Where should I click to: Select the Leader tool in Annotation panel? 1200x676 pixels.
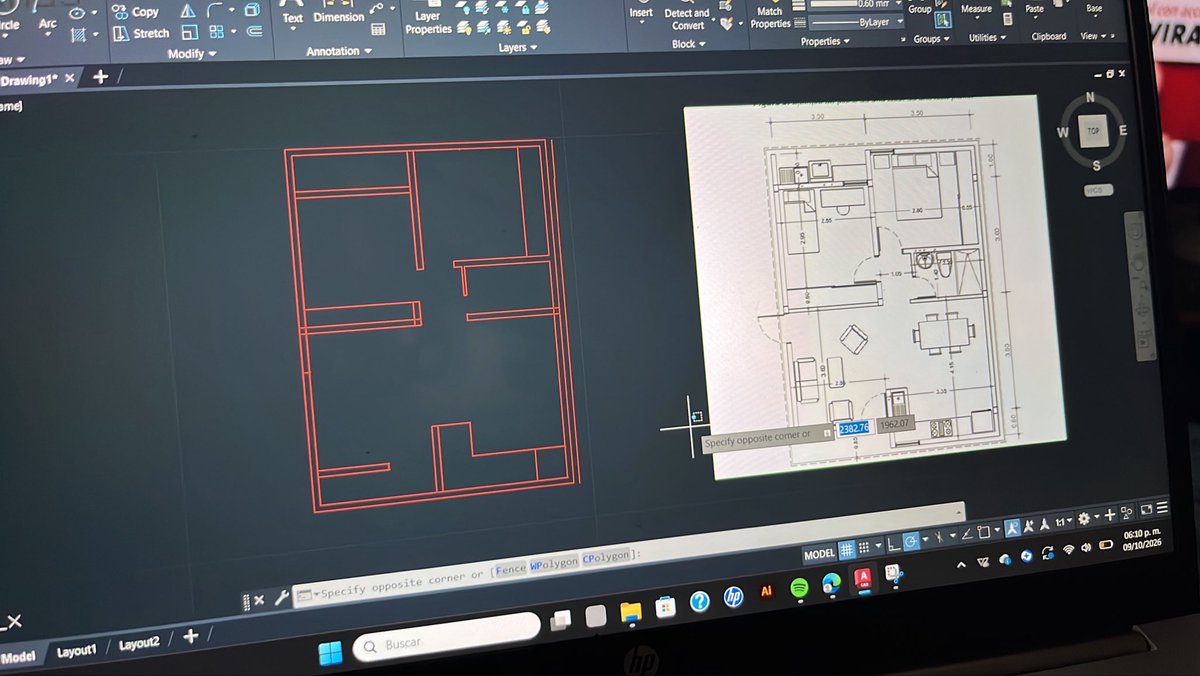376,8
